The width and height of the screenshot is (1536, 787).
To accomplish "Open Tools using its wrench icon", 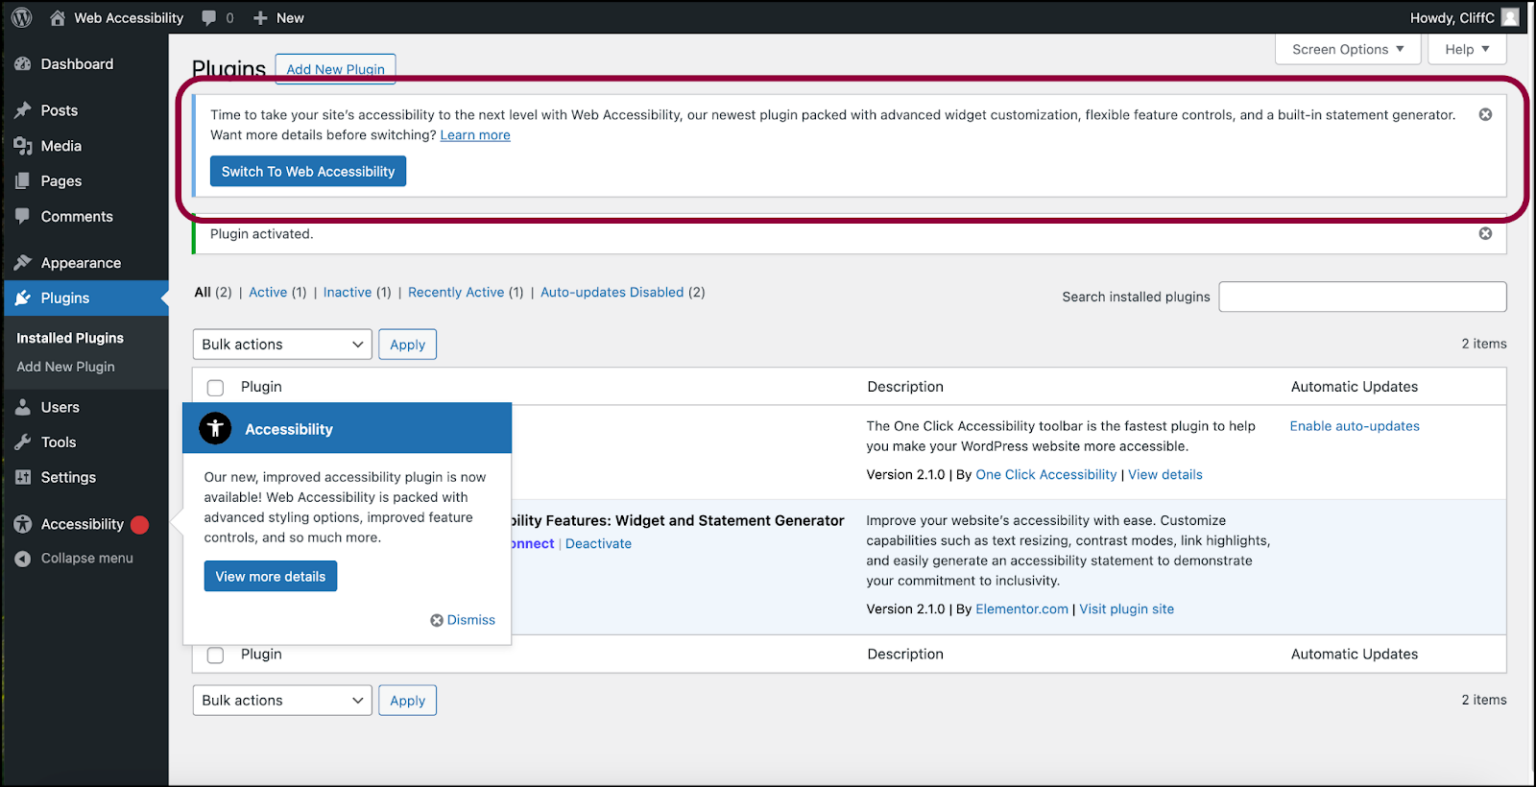I will point(23,441).
